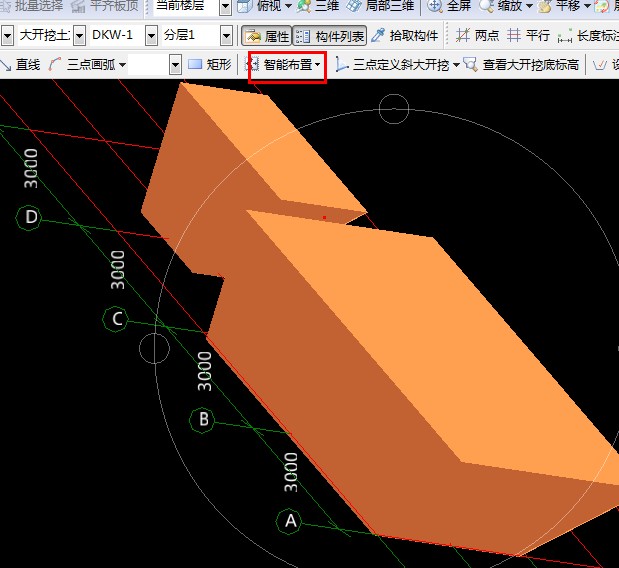Click the 3000 dimension above axis D
619x568 pixels.
tap(31, 168)
